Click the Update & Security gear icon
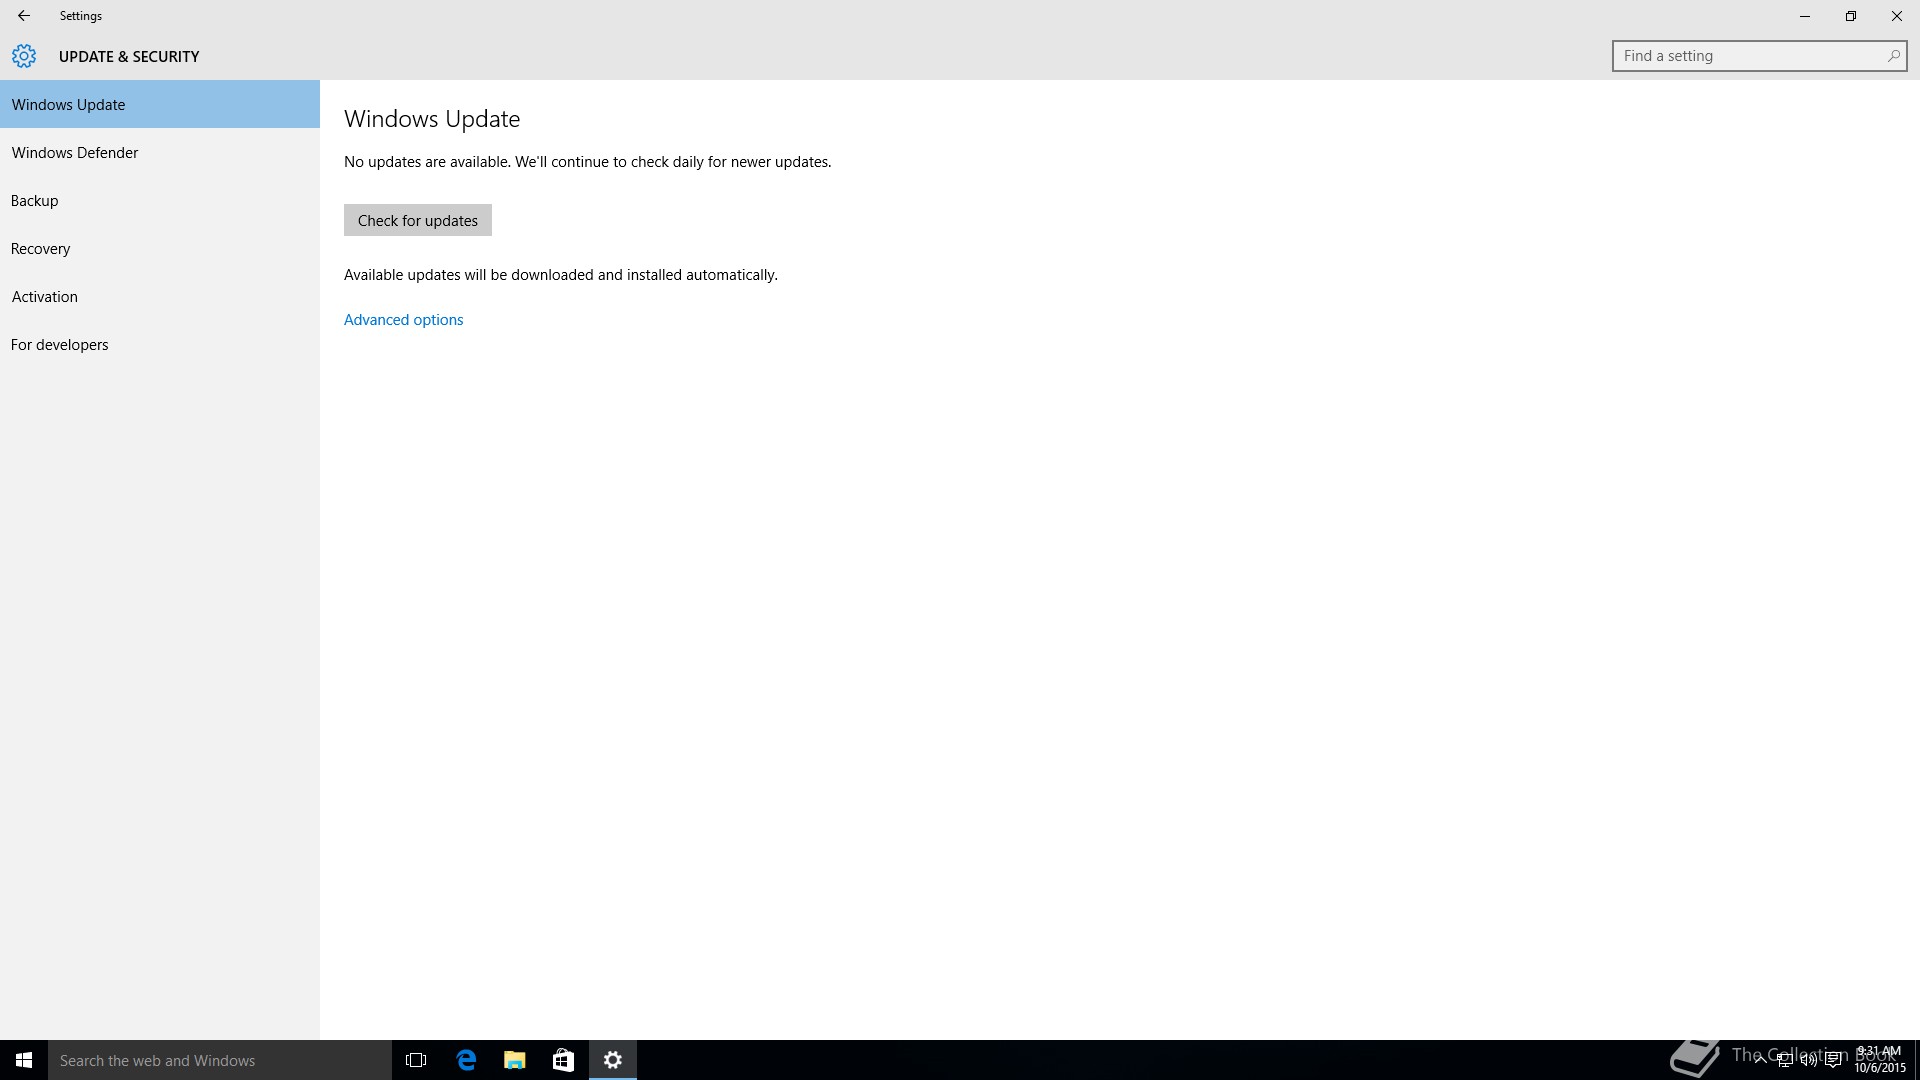 pos(24,56)
